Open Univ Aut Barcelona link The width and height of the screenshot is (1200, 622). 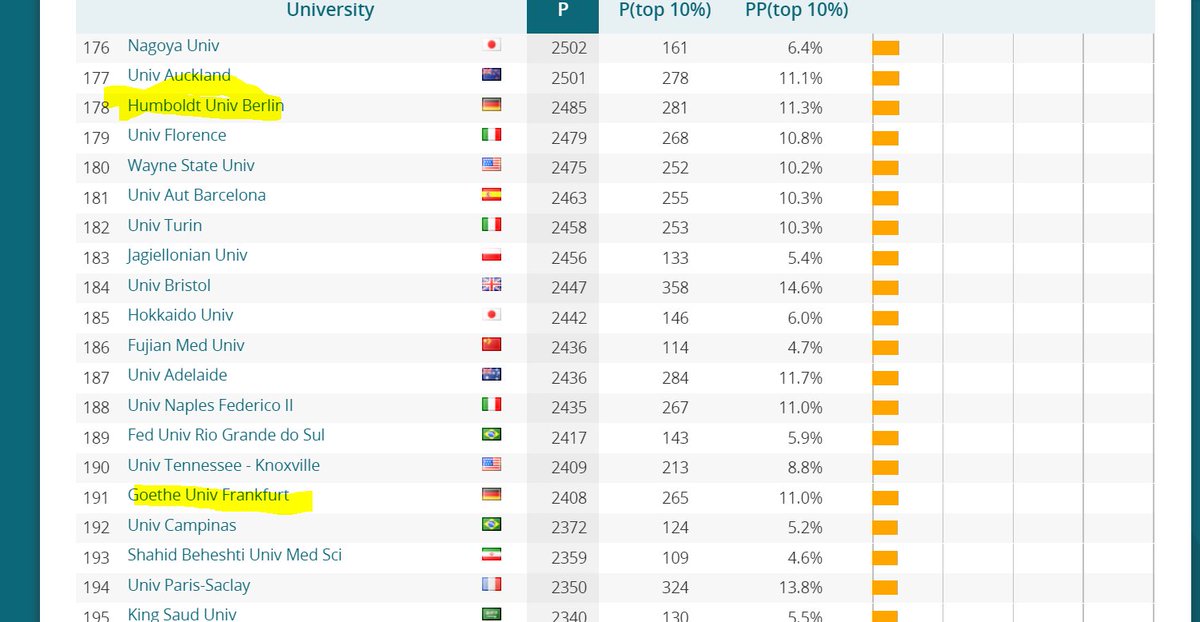196,196
